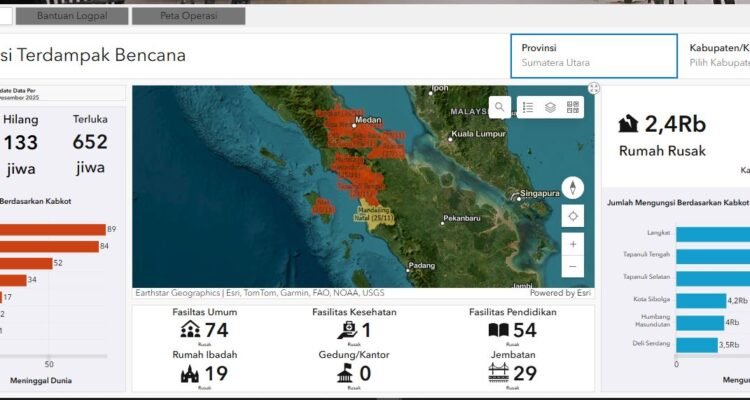Zoom out on the map

573,267
